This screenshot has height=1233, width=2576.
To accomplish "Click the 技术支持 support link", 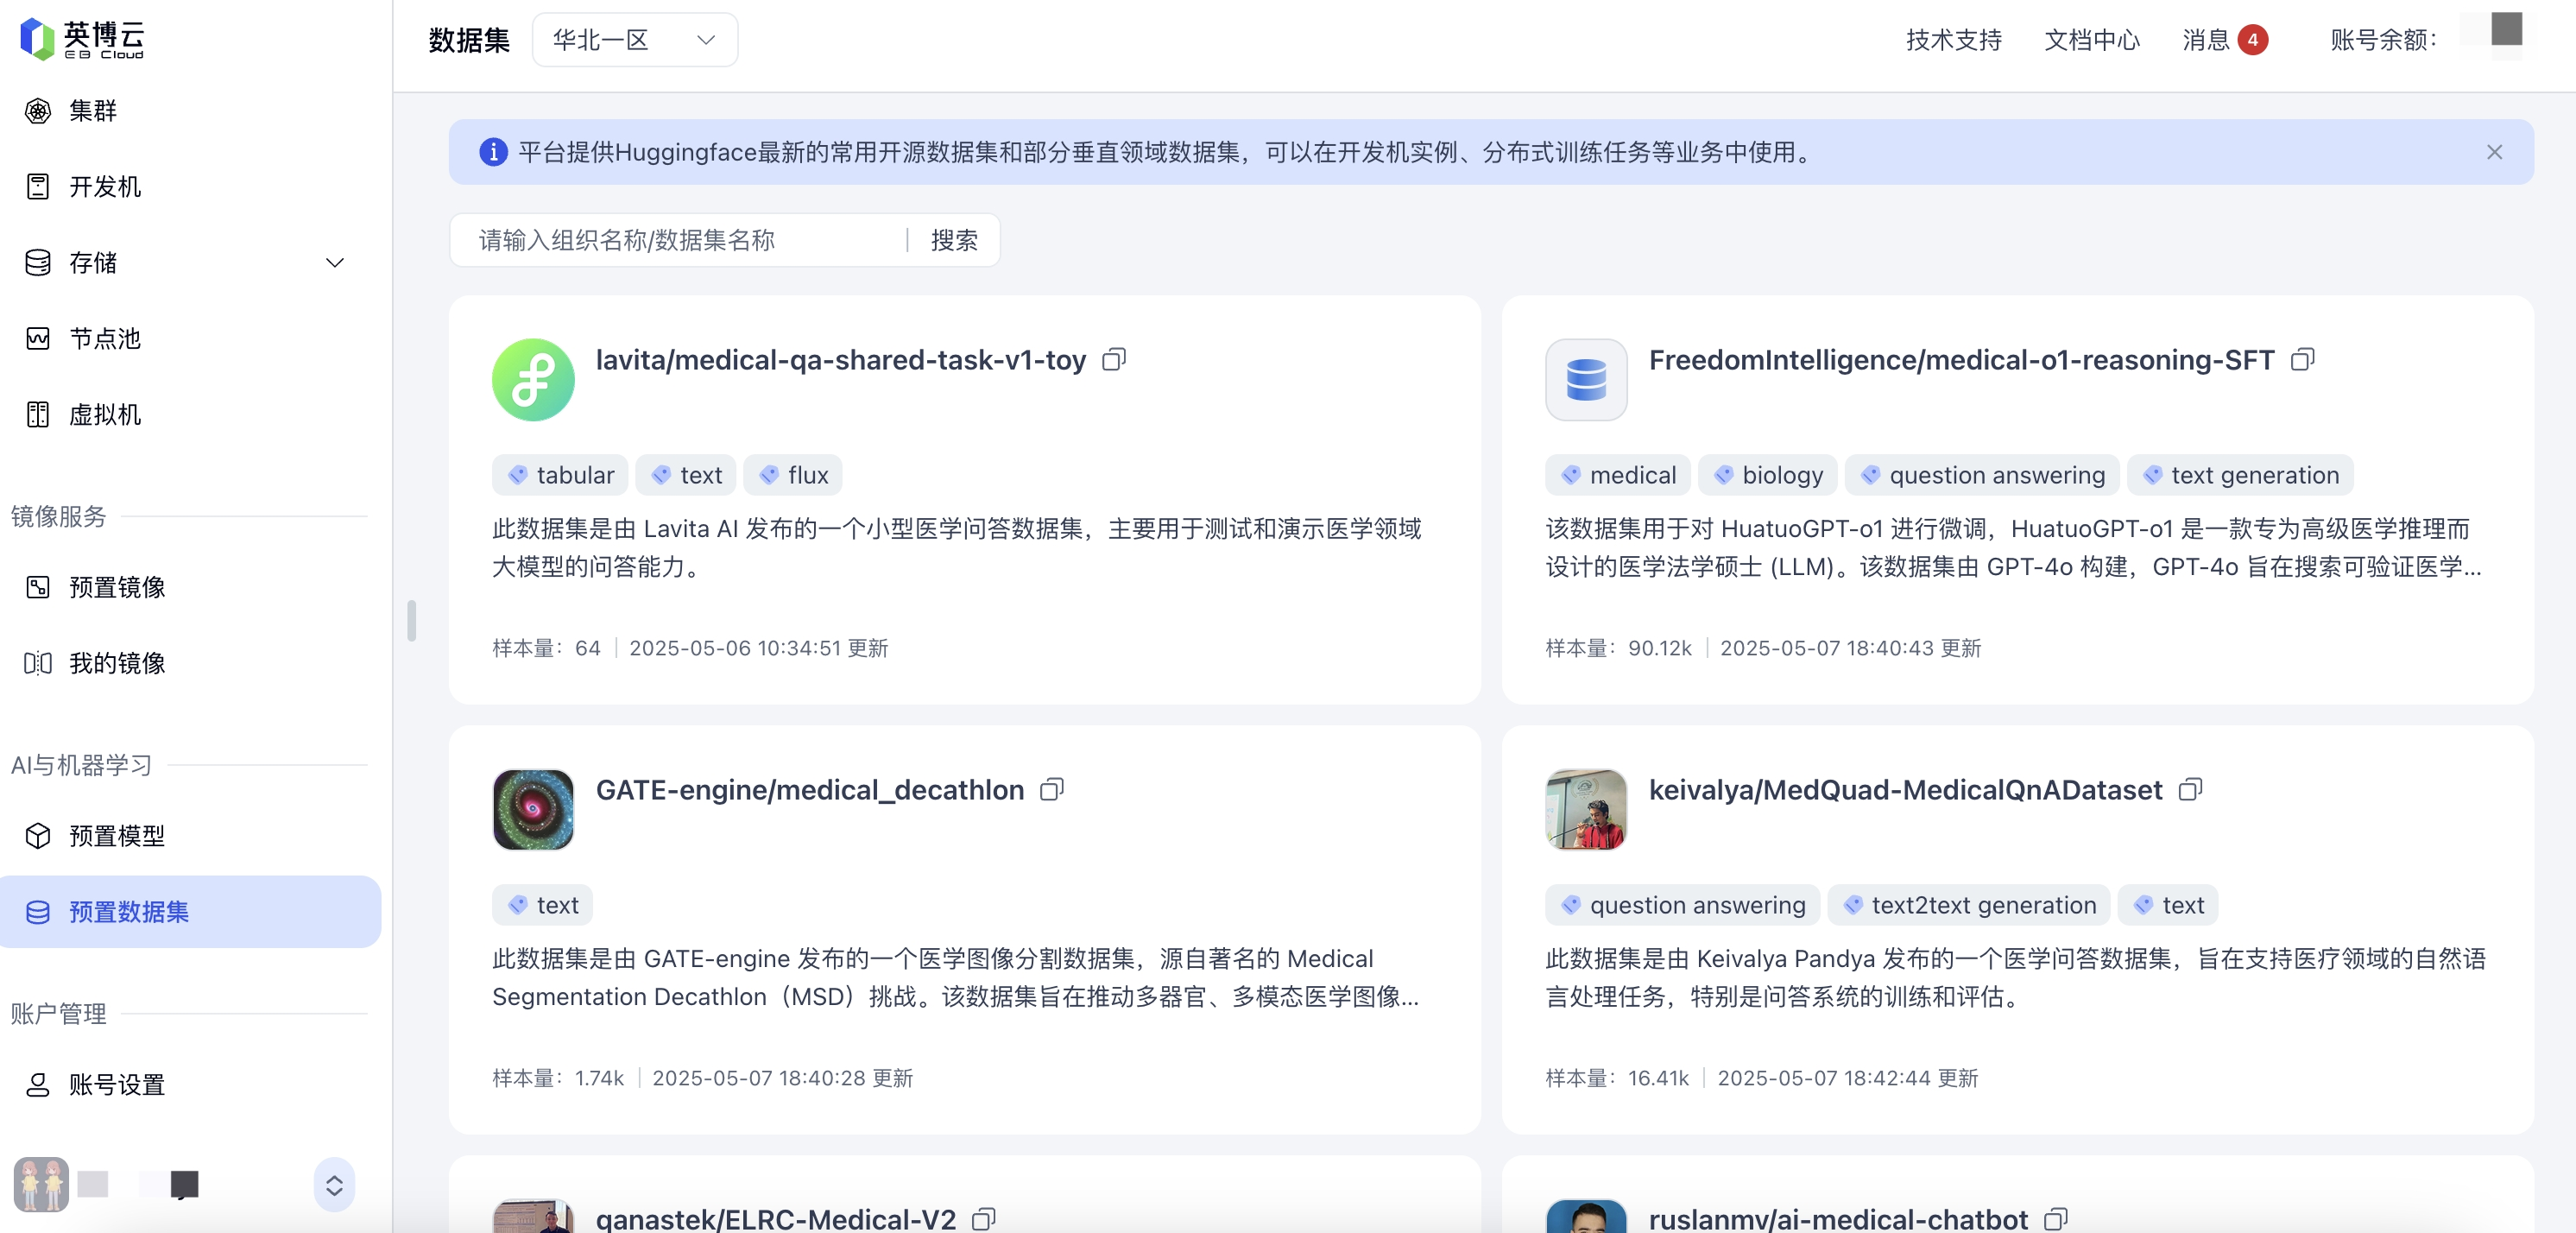I will pyautogui.click(x=1952, y=40).
